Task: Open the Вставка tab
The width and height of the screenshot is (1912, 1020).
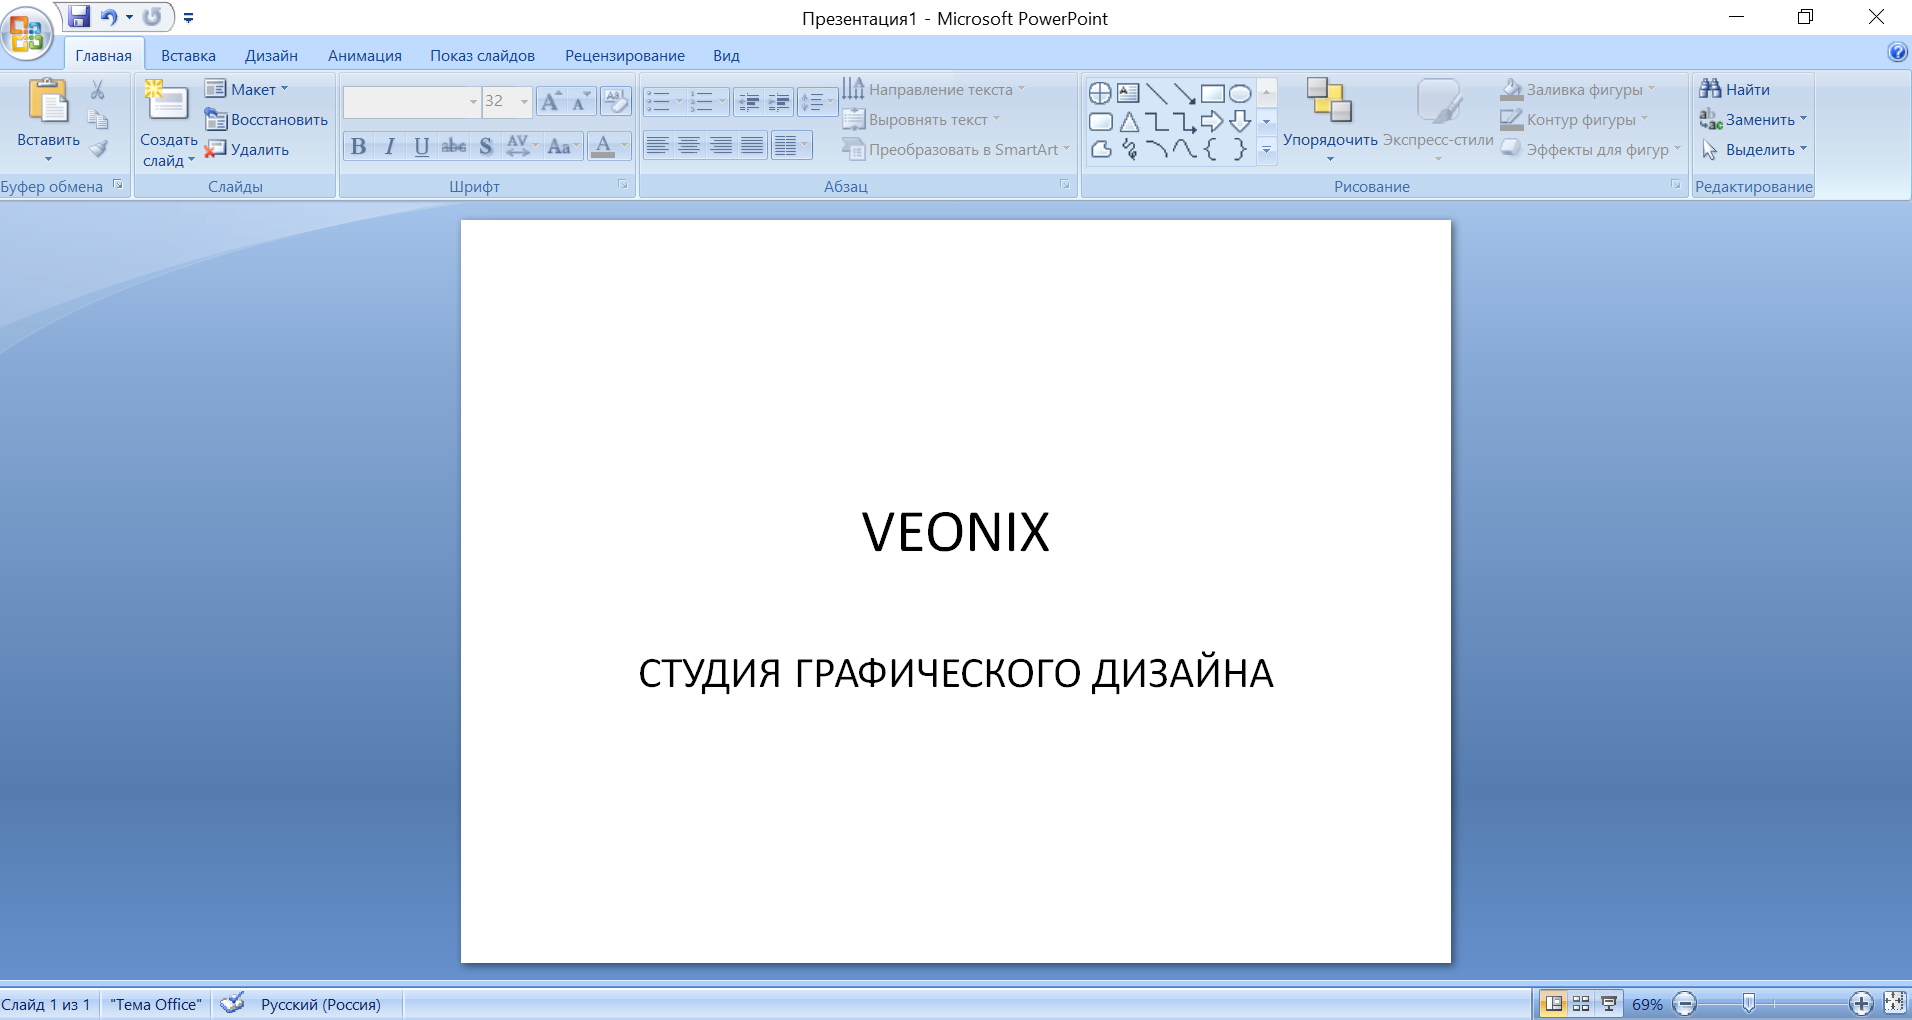Action: 188,56
